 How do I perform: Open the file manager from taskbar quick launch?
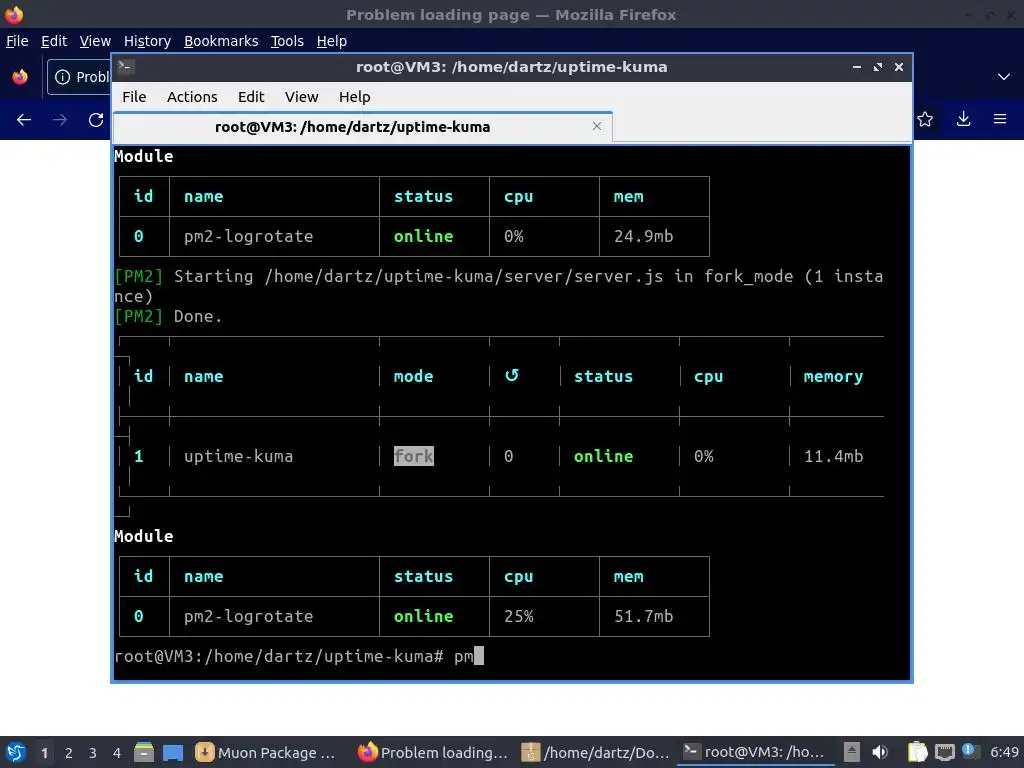tap(144, 752)
